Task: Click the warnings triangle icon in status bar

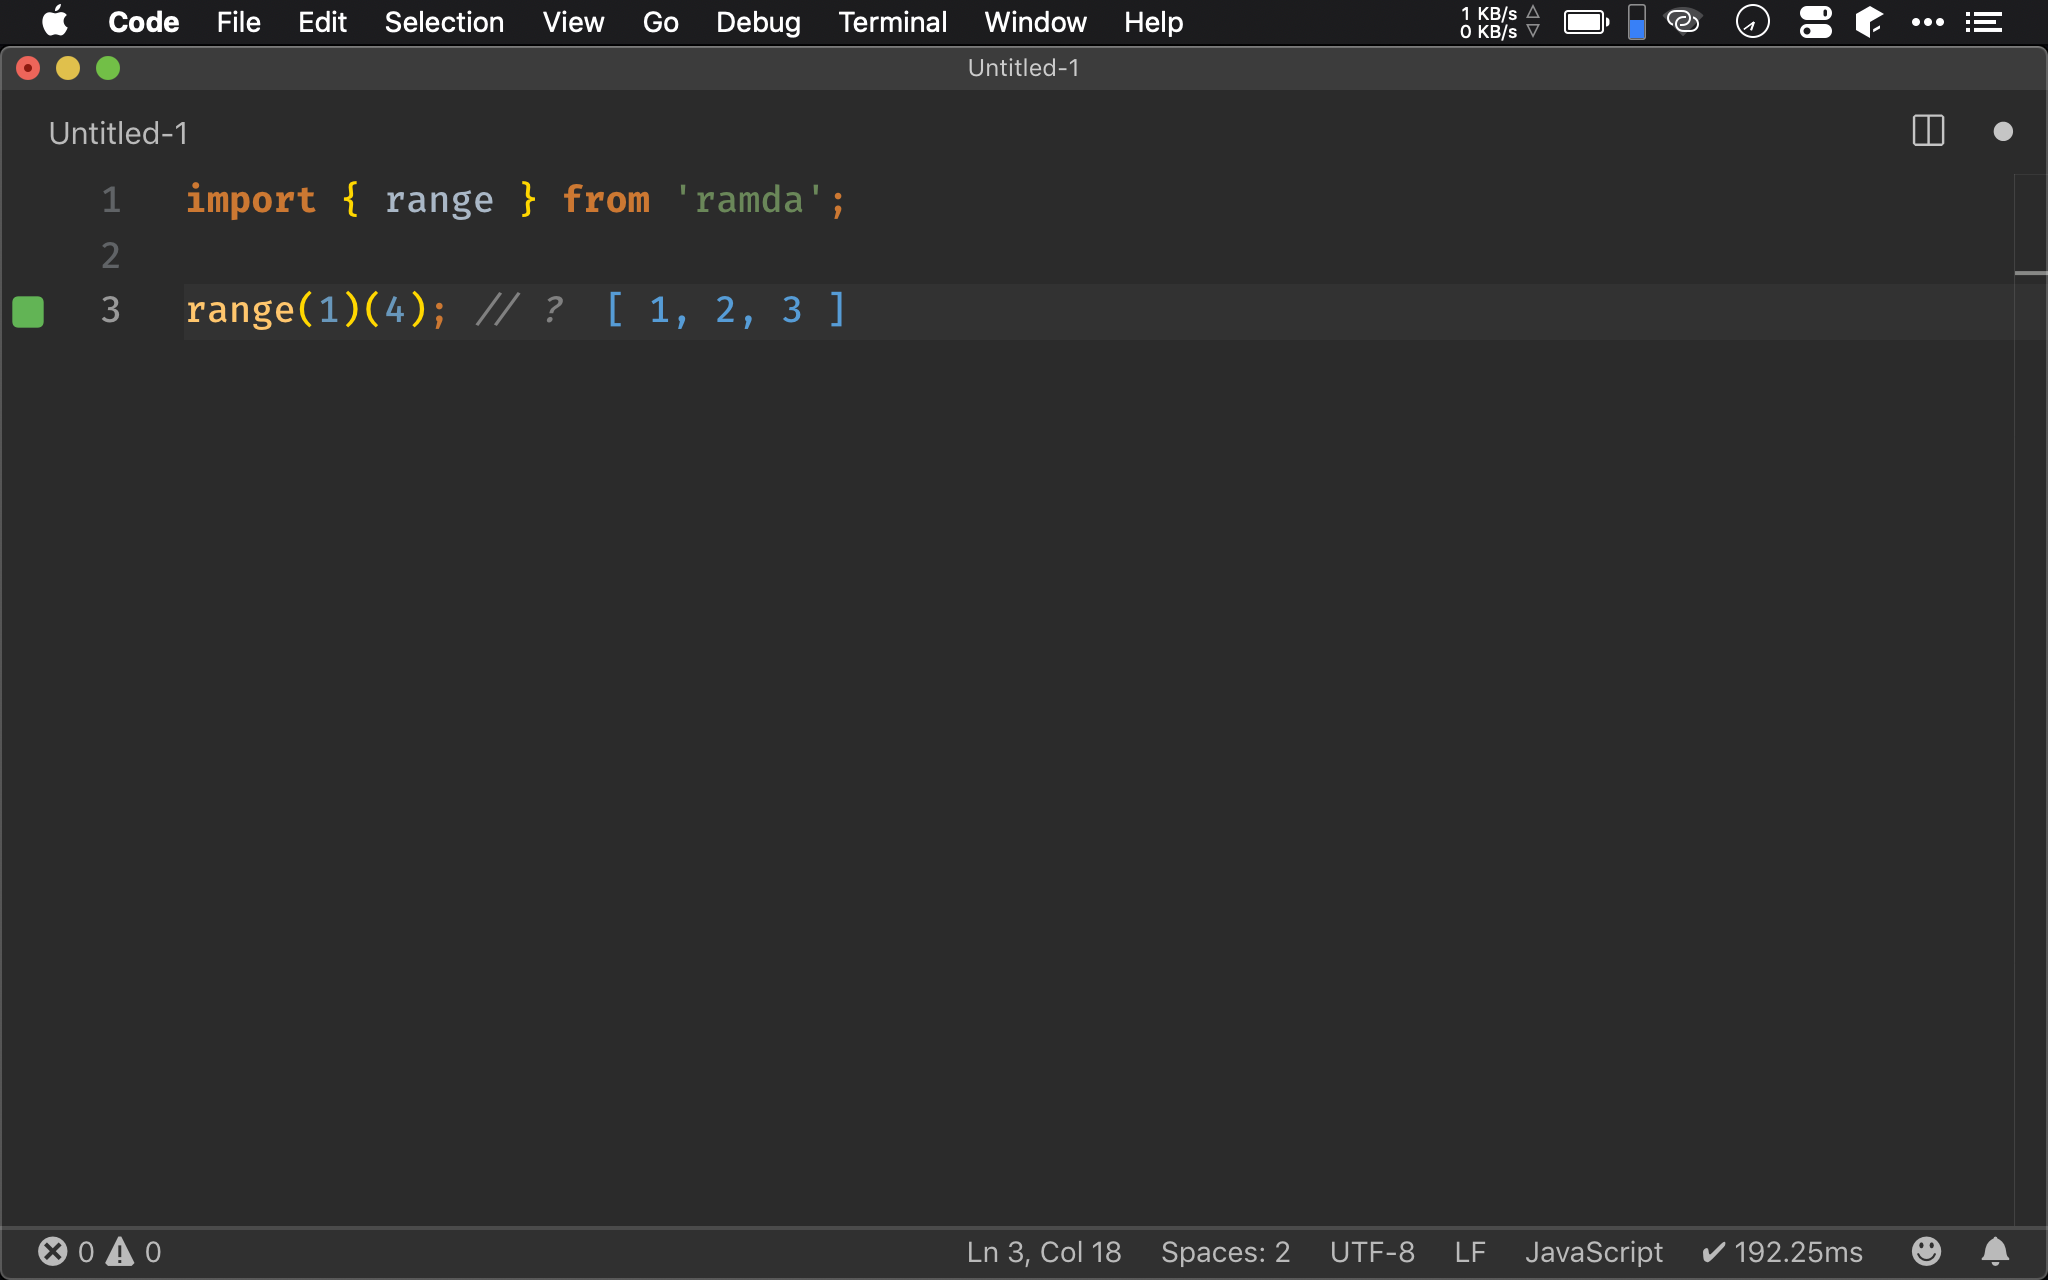Action: pyautogui.click(x=120, y=1252)
